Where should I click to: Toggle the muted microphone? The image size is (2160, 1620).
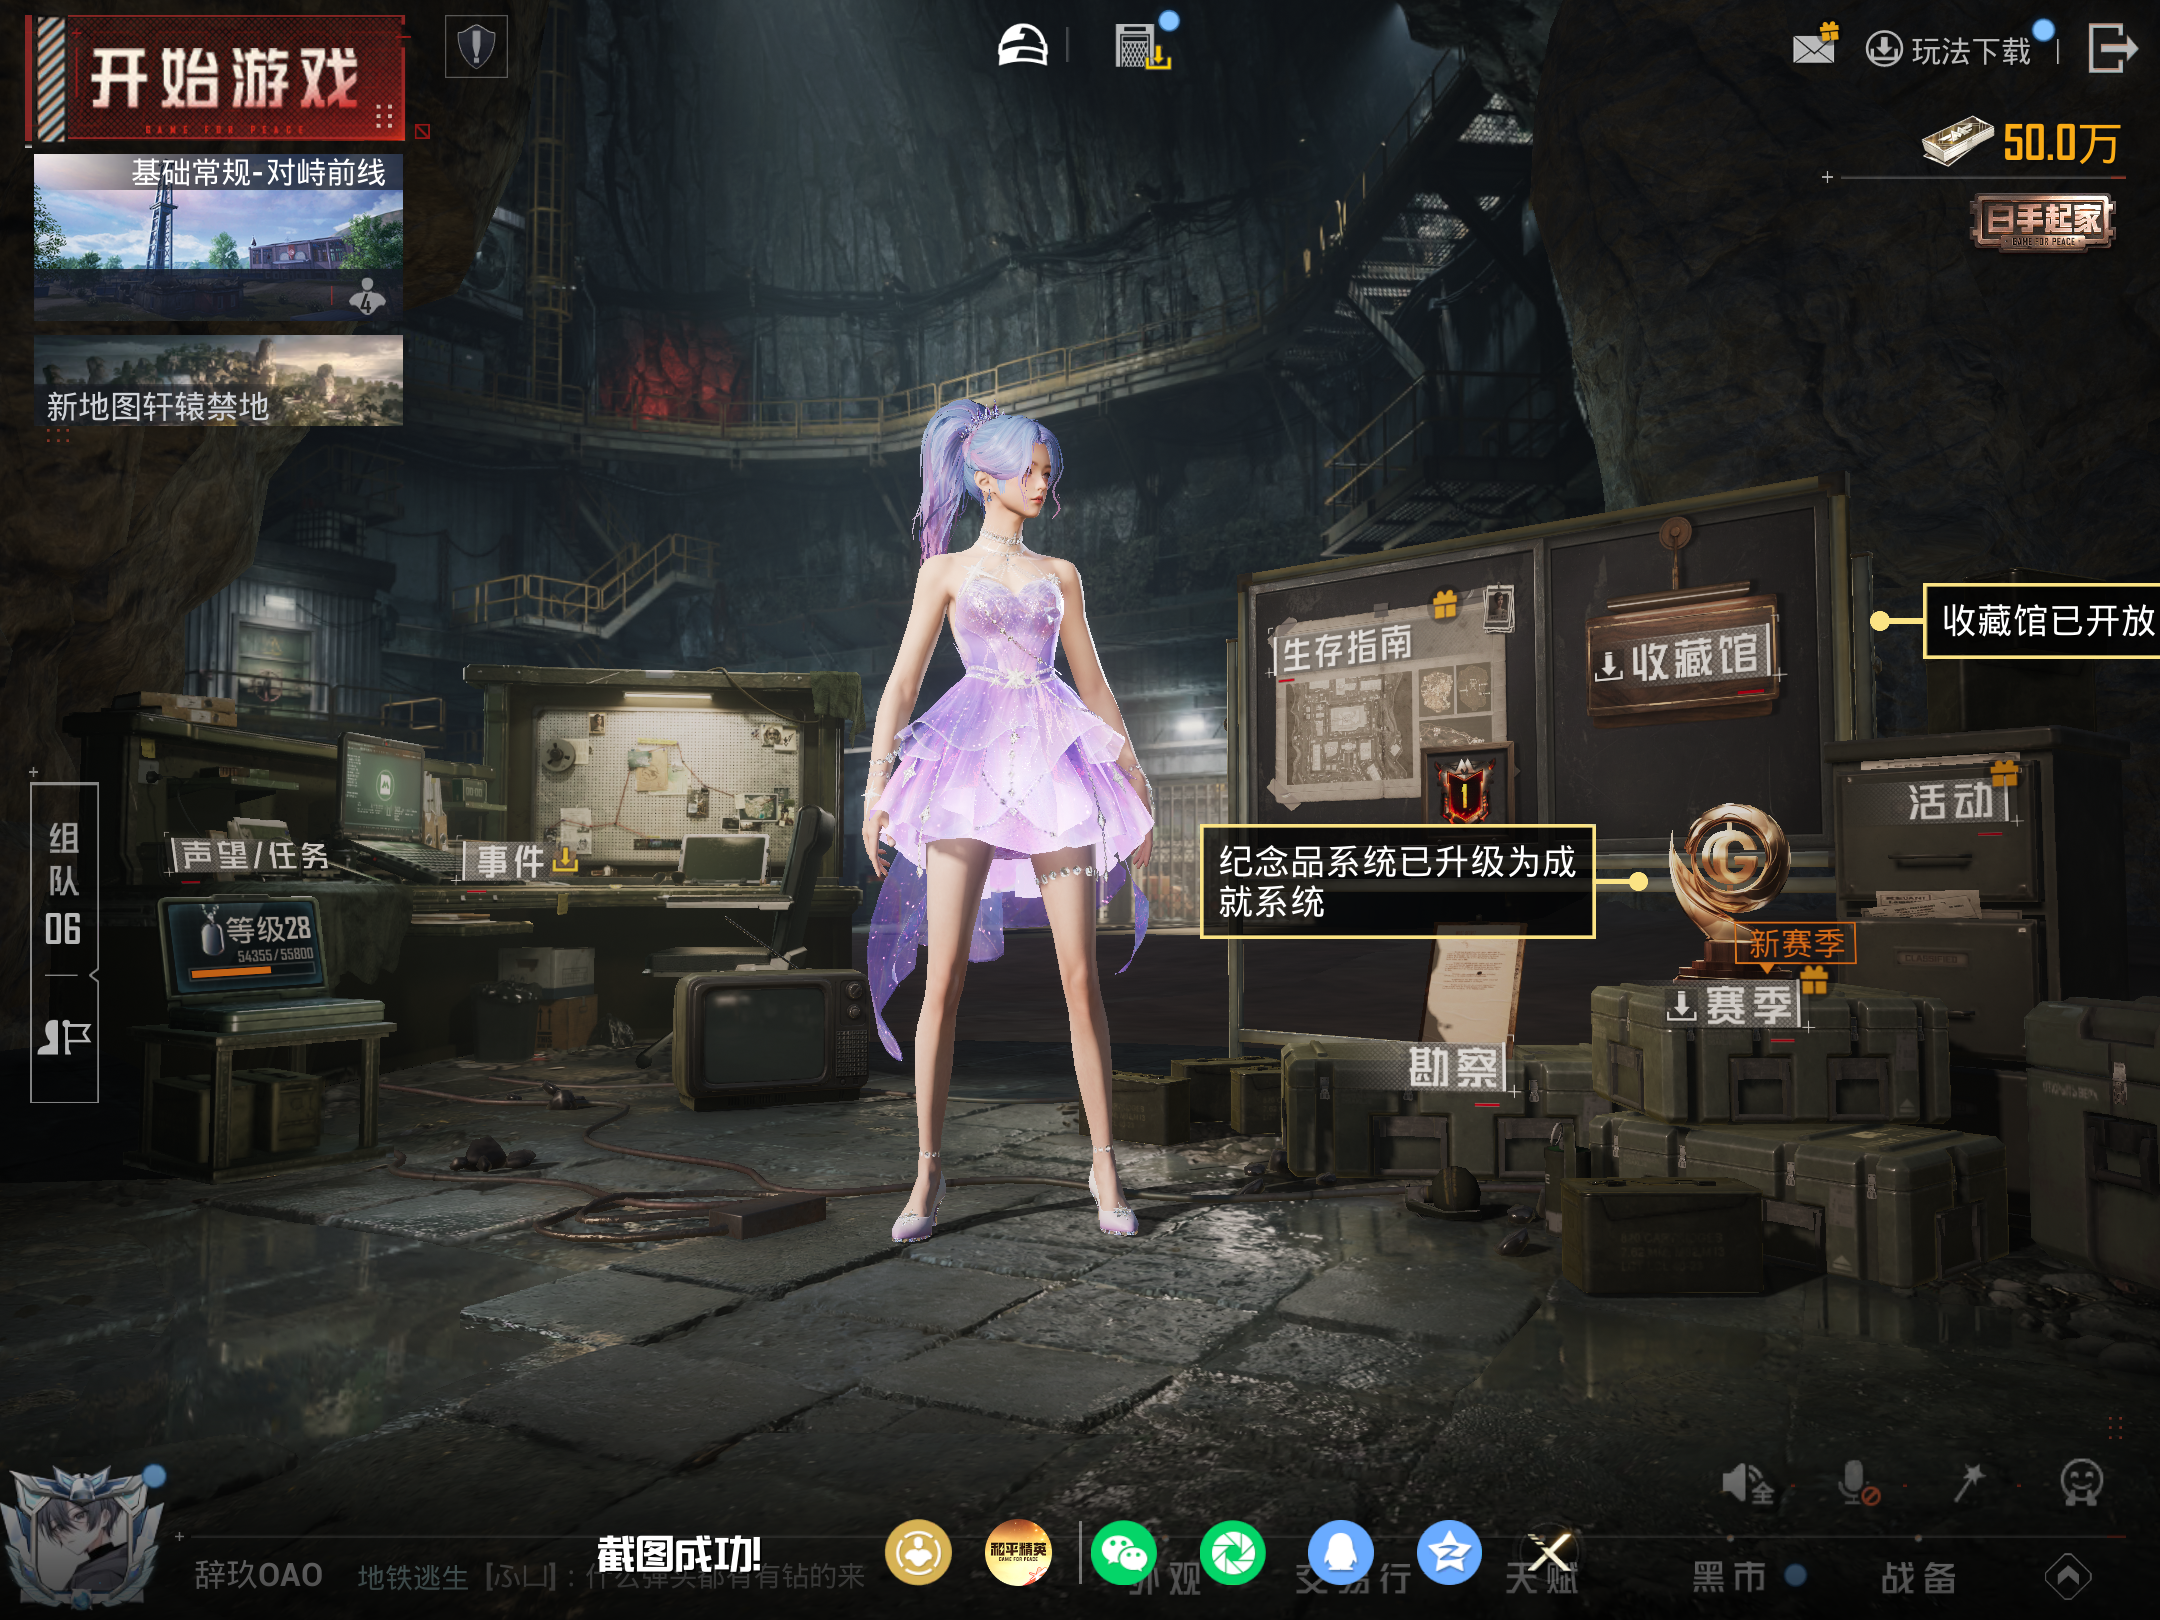[x=1857, y=1484]
